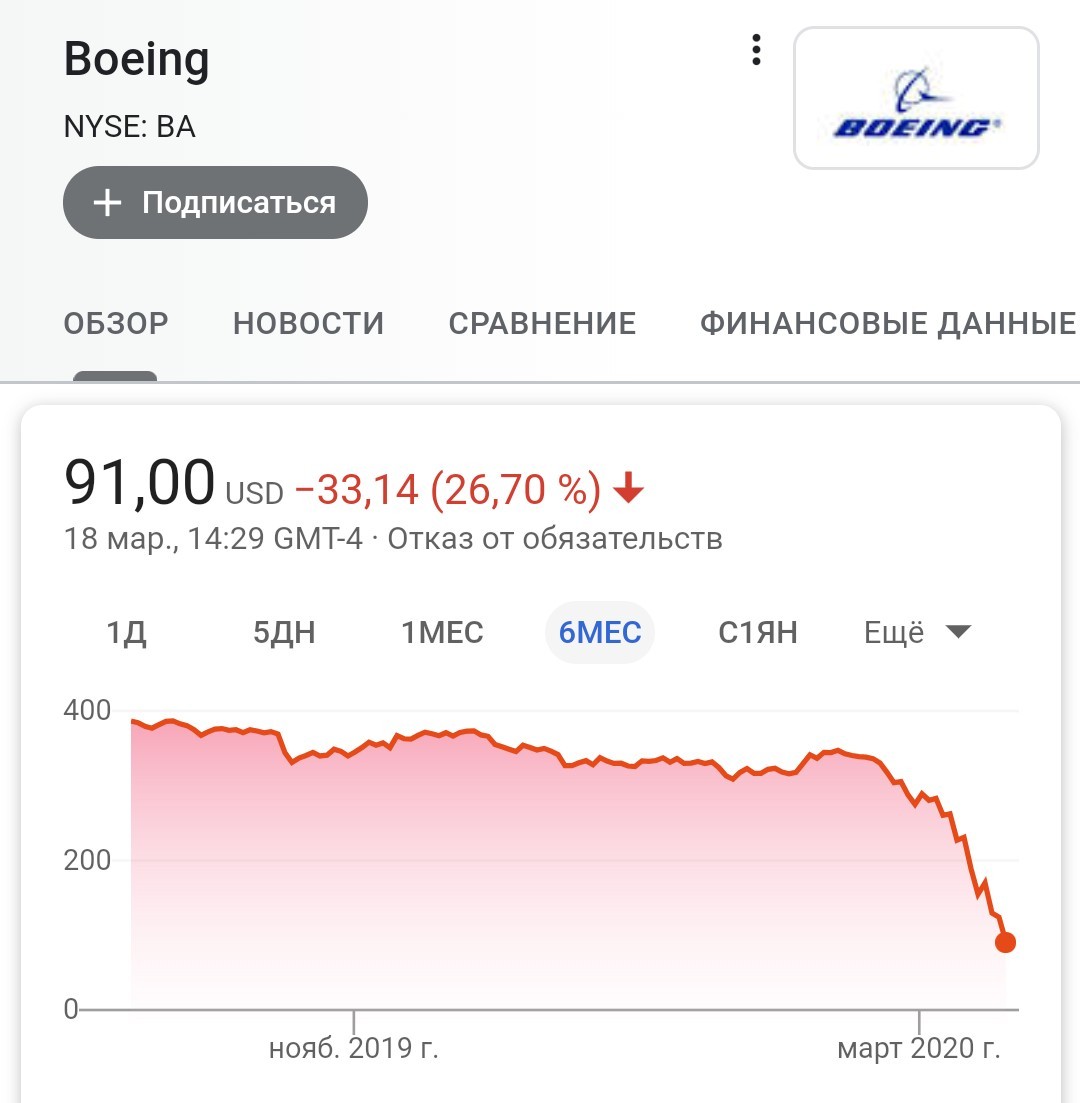Click the март 2020 г. axis marker
1080x1103 pixels.
pos(919,1048)
